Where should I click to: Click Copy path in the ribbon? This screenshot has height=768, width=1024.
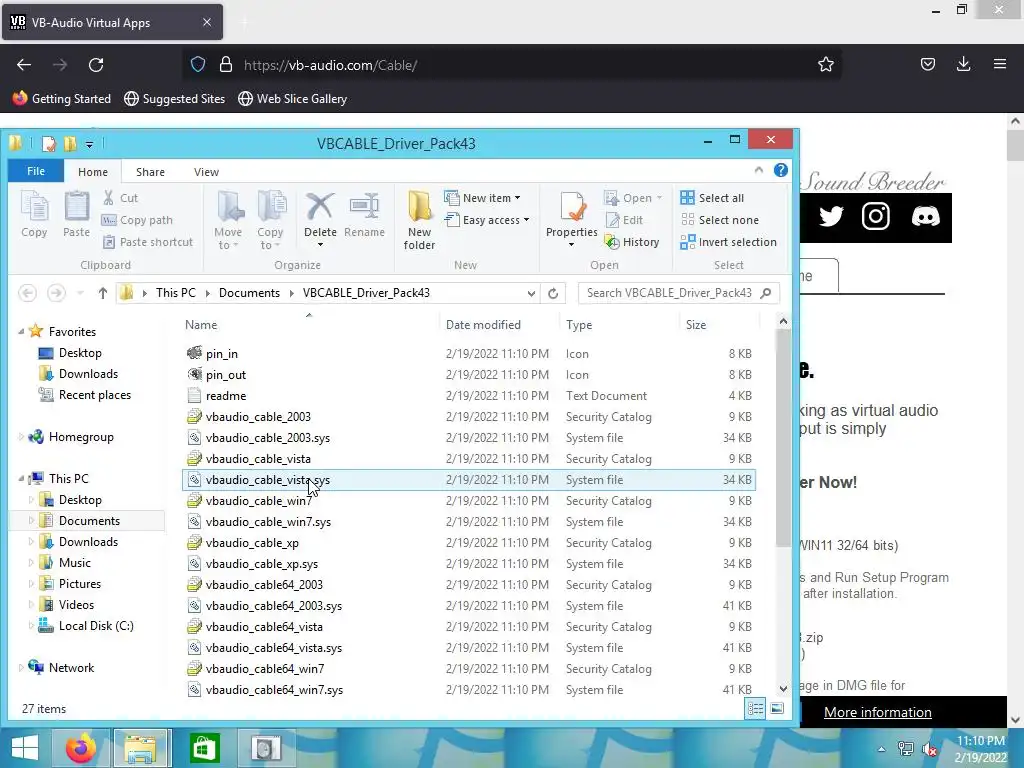click(x=138, y=220)
